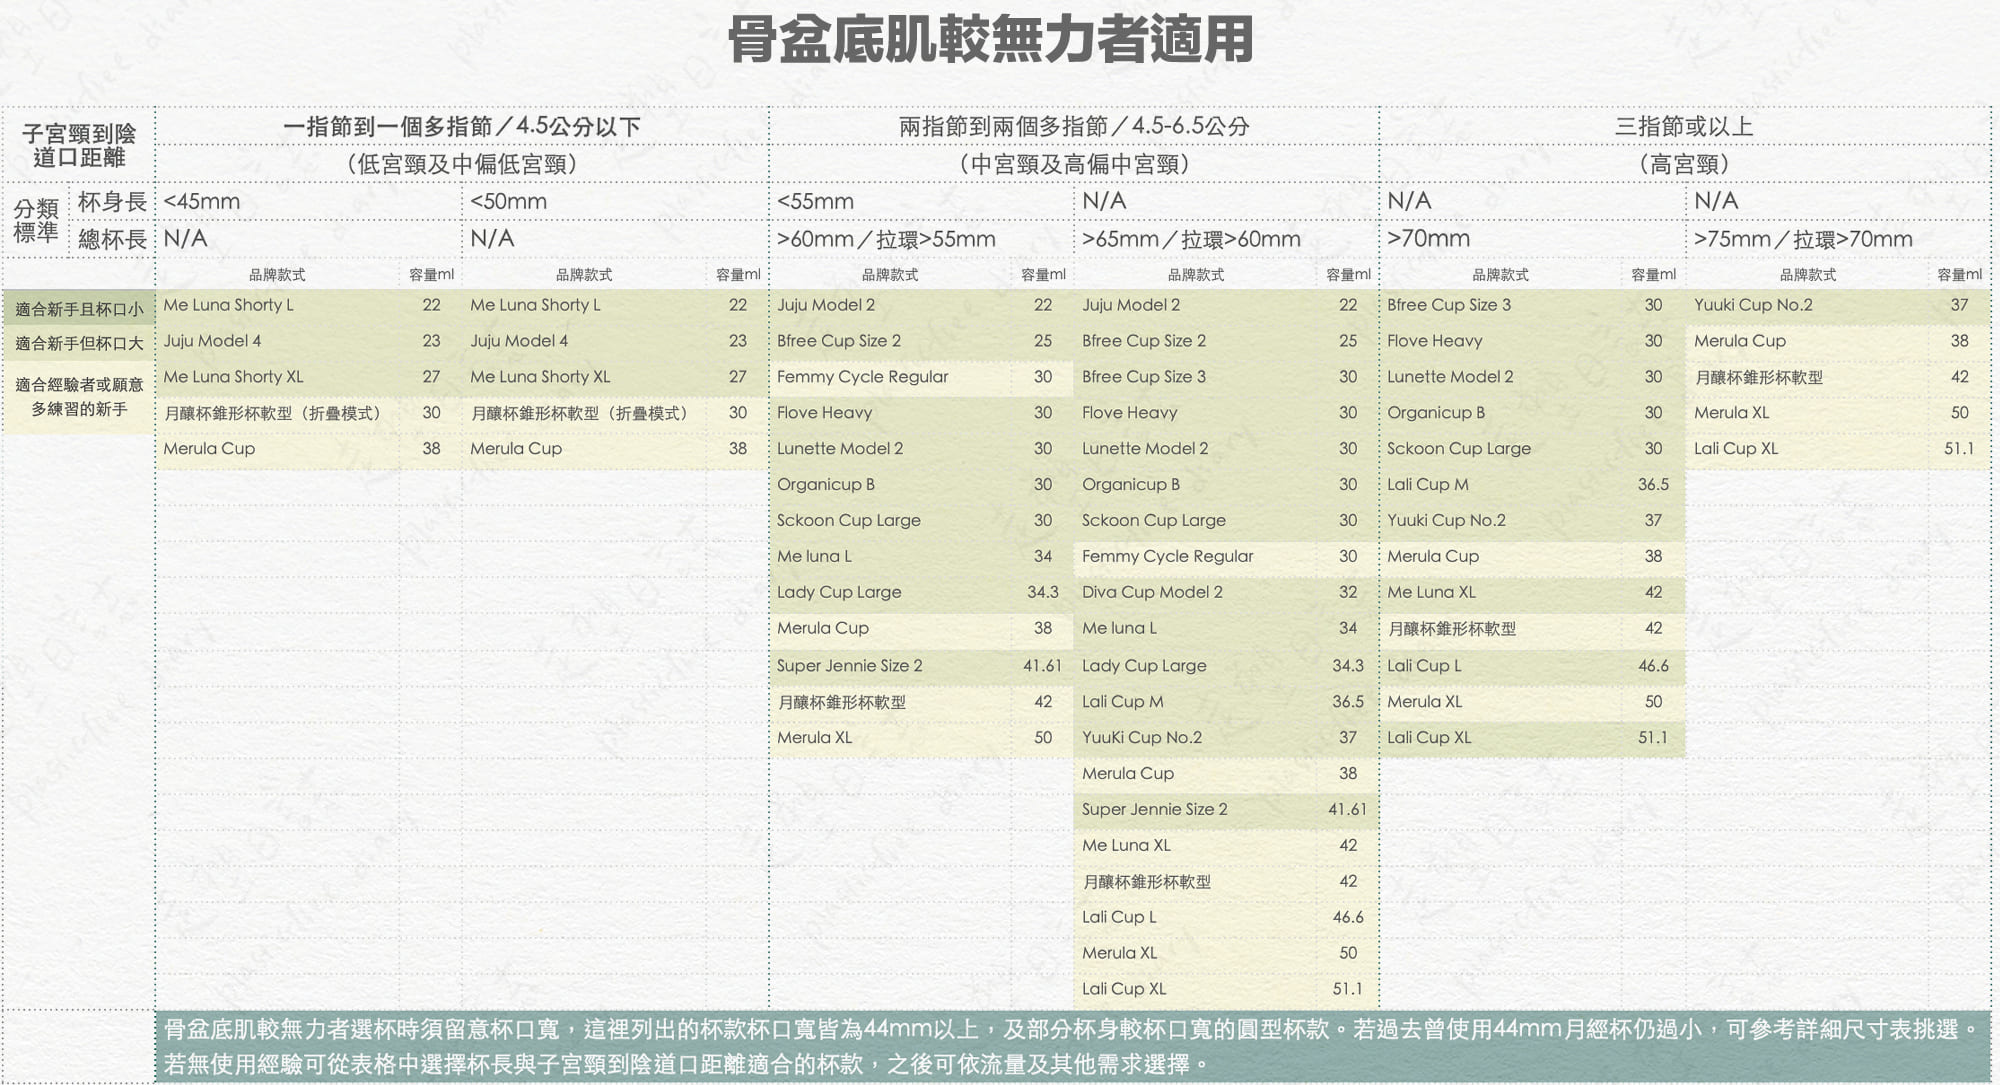Select Lali Cup L in the >65mm column
The image size is (2000, 1085).
tap(1119, 917)
